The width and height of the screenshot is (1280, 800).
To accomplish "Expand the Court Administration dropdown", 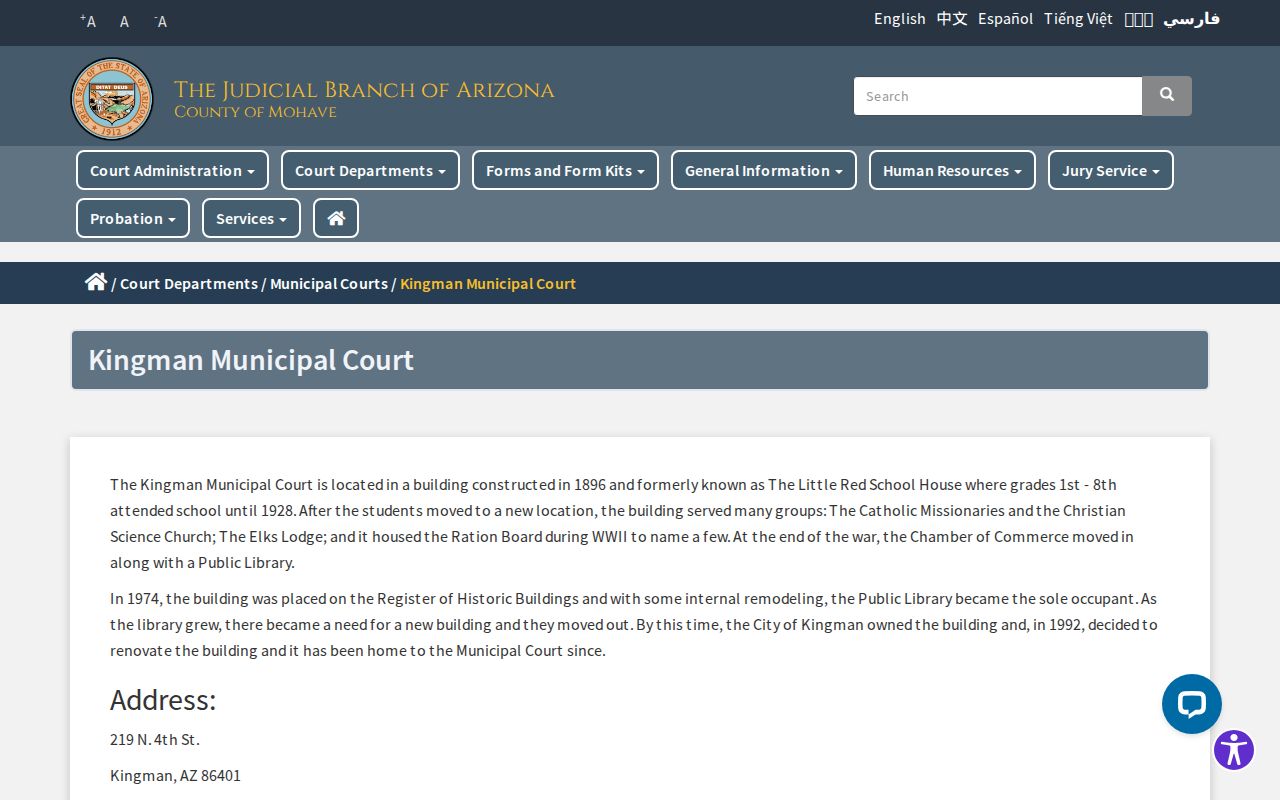I will (x=172, y=170).
